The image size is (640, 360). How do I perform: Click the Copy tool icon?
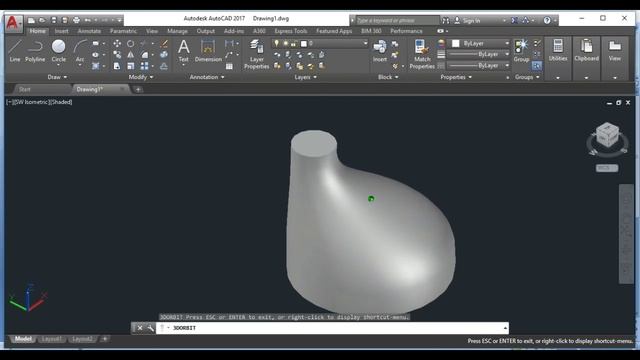117,55
